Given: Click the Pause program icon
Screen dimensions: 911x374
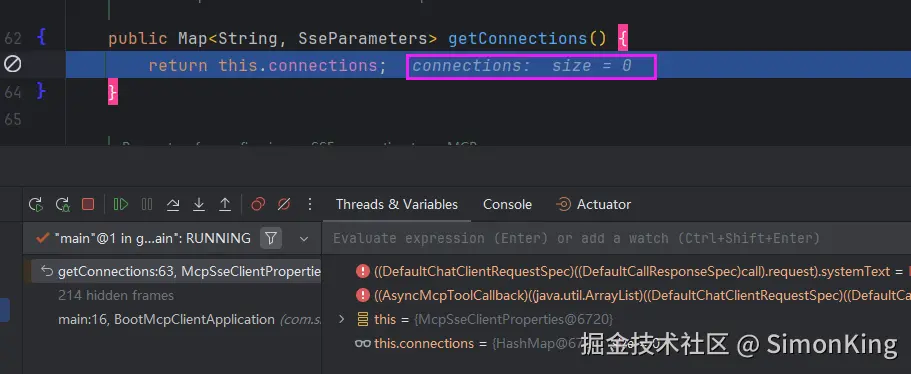Looking at the screenshot, I should tap(147, 204).
